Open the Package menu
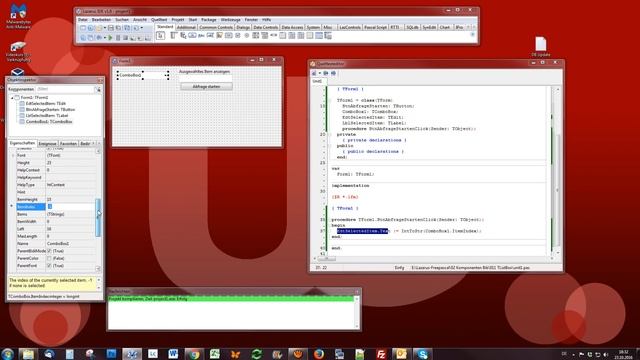 (209, 20)
